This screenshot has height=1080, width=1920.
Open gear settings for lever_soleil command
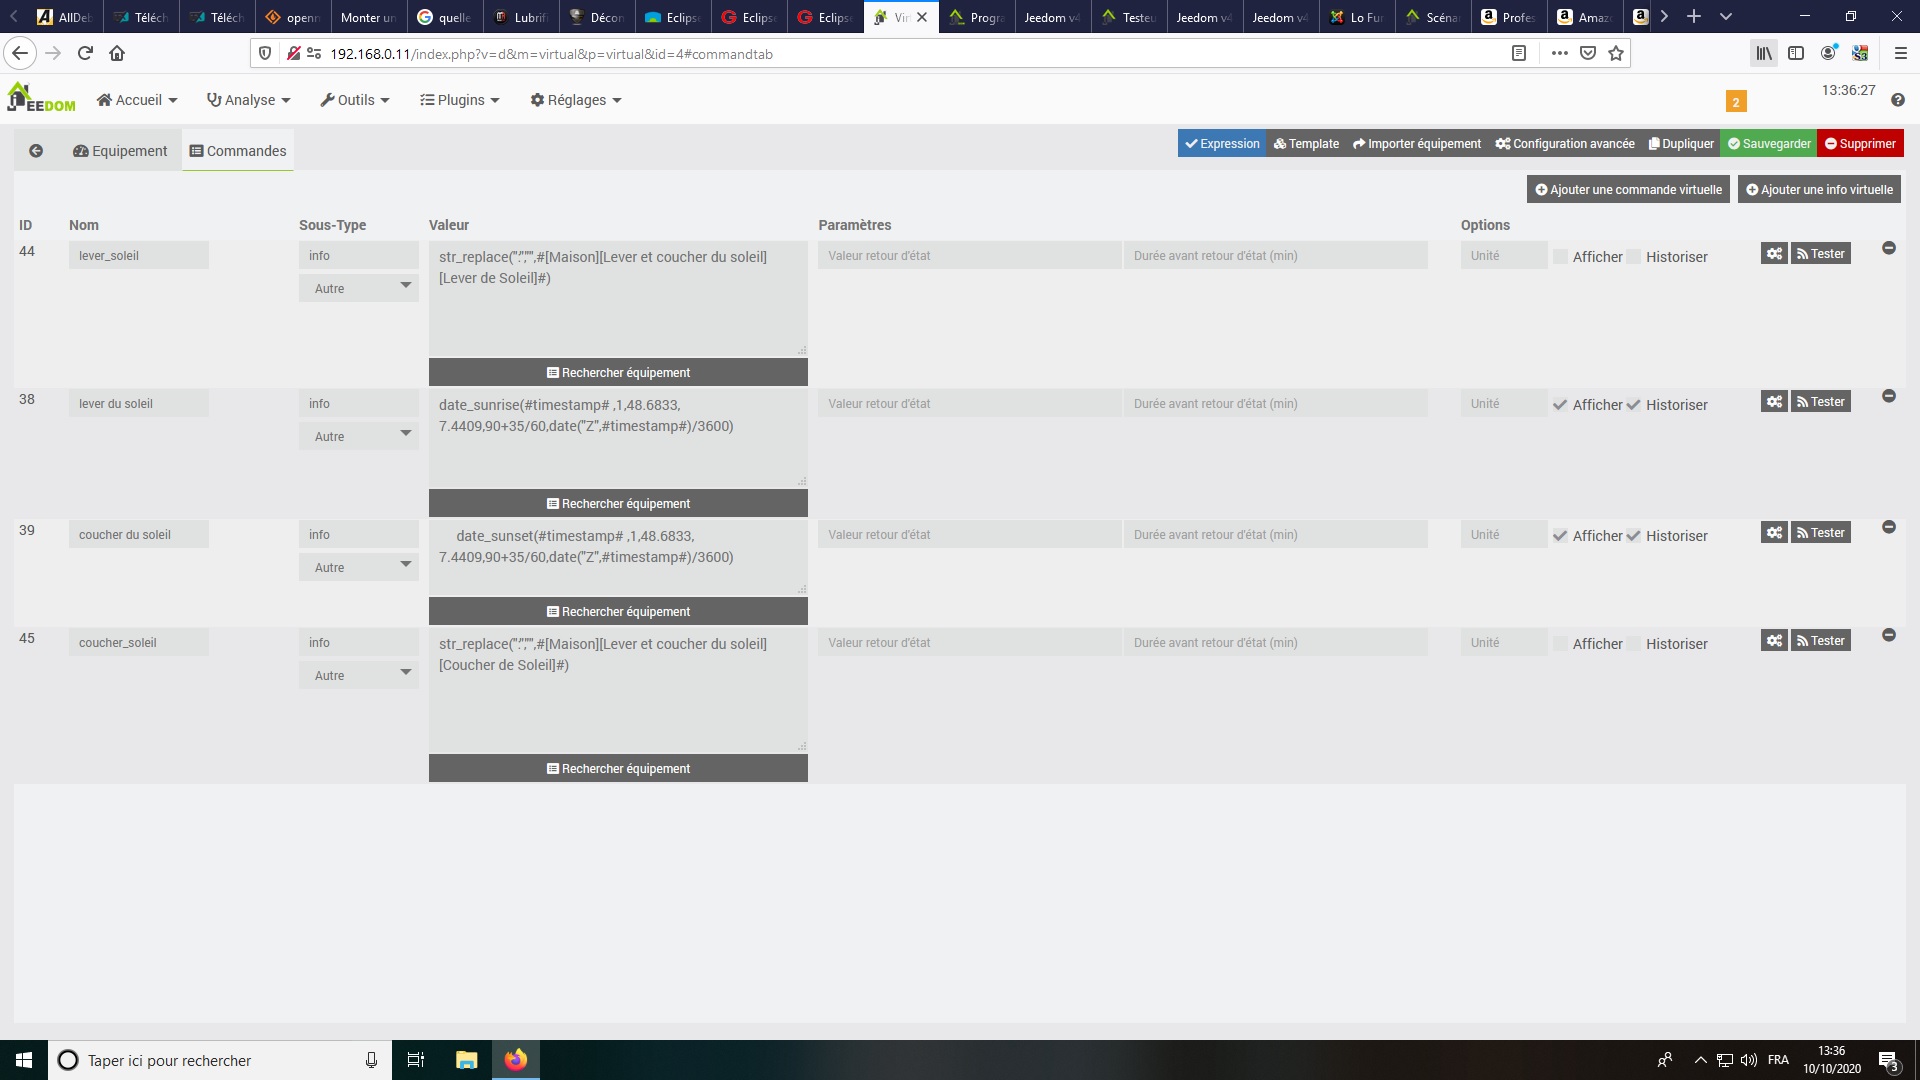(x=1773, y=254)
